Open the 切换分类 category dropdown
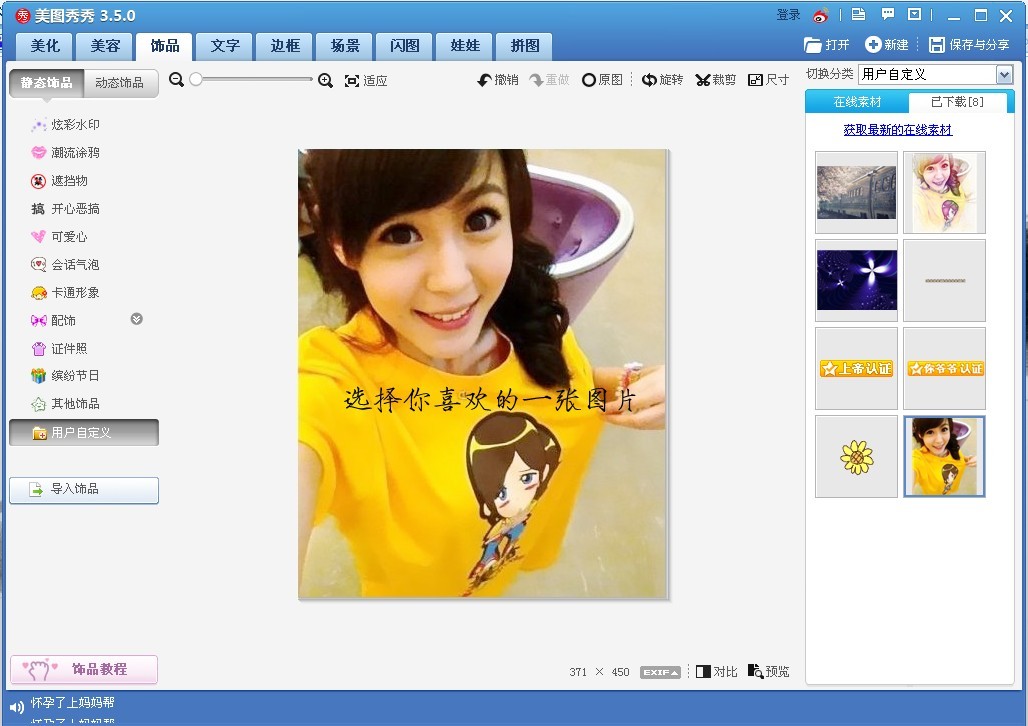Screen dimensions: 1028x726 (1004, 75)
